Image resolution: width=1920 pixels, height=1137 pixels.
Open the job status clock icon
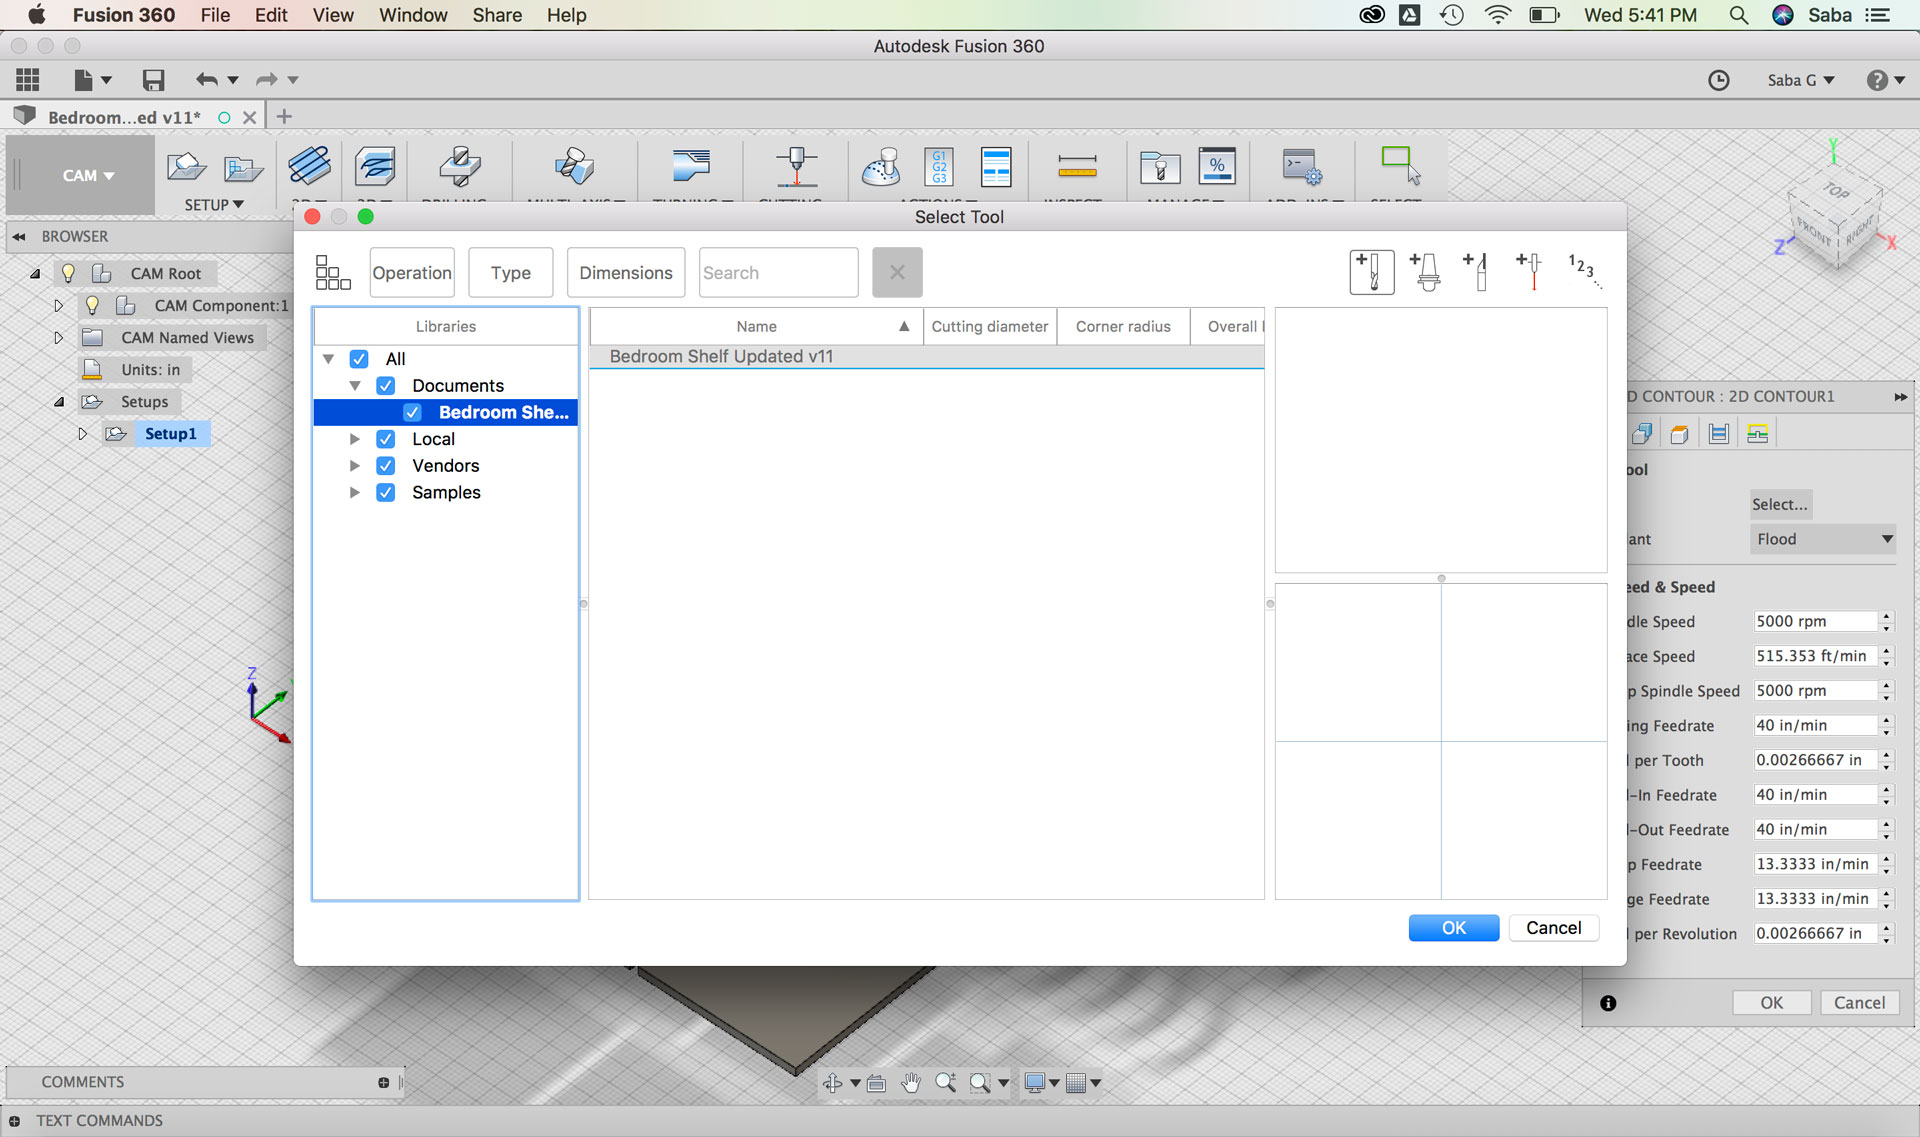click(x=1718, y=80)
